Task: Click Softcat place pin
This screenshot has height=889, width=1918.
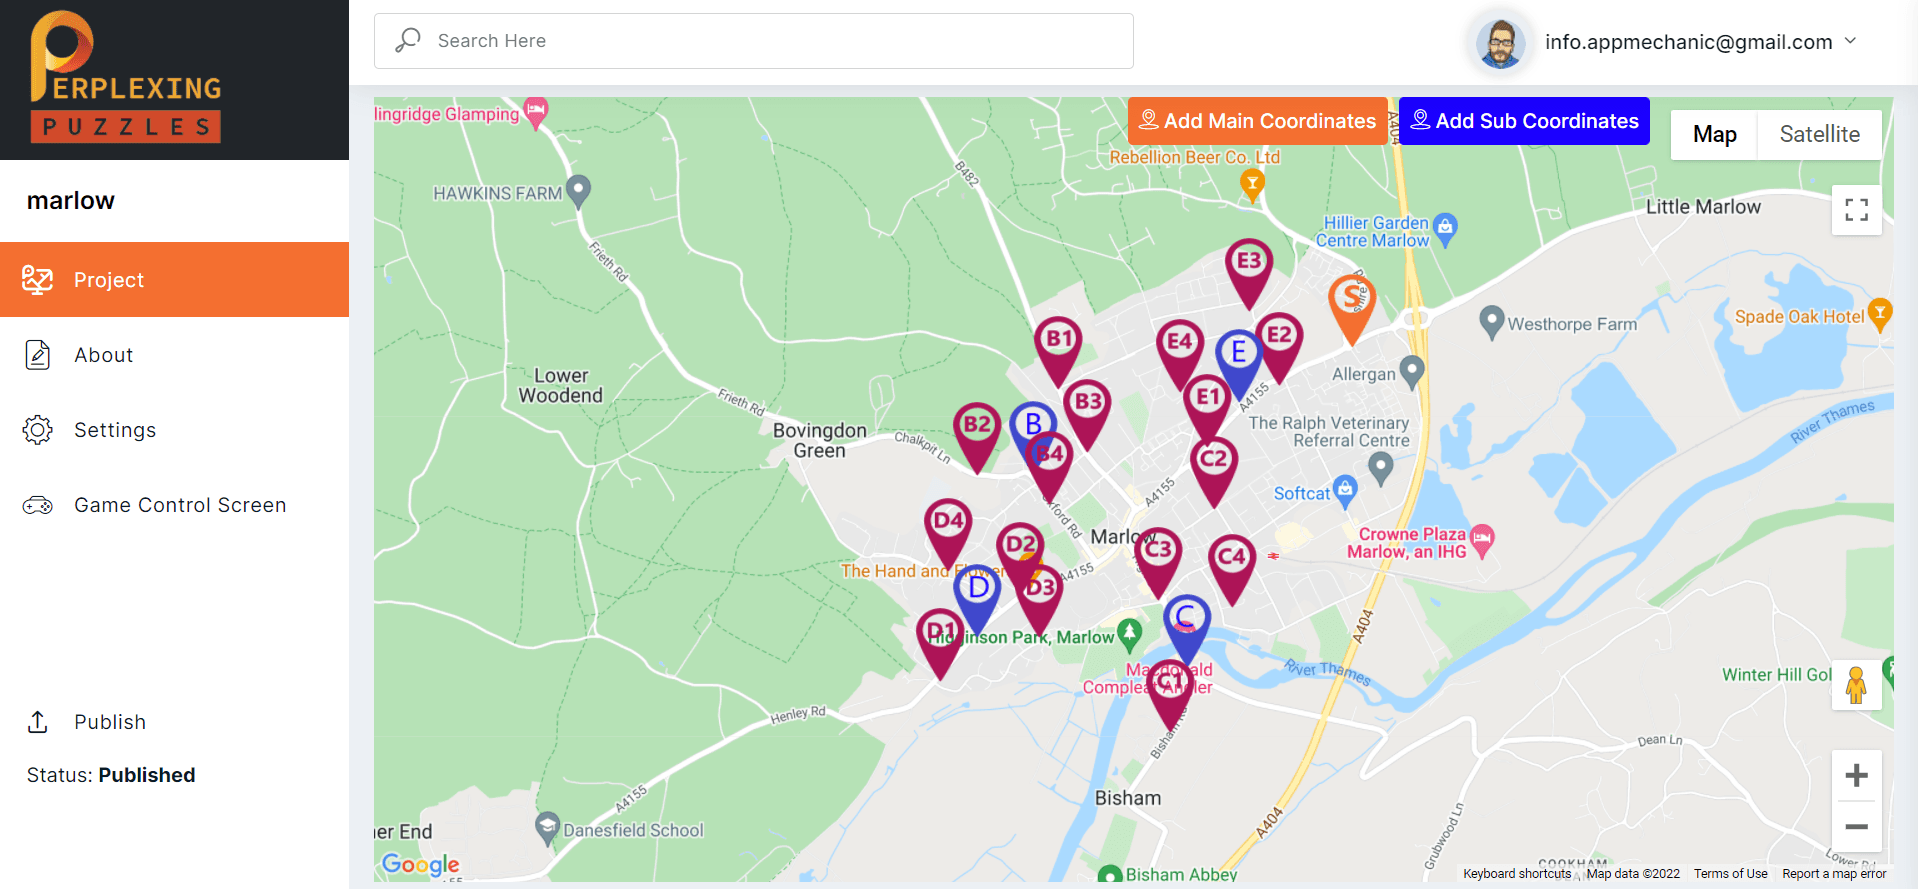Action: [x=1345, y=491]
